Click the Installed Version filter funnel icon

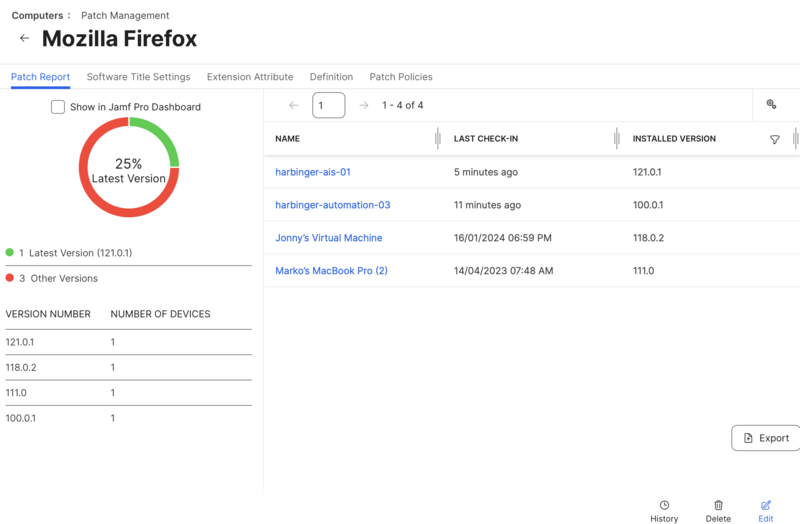click(774, 139)
